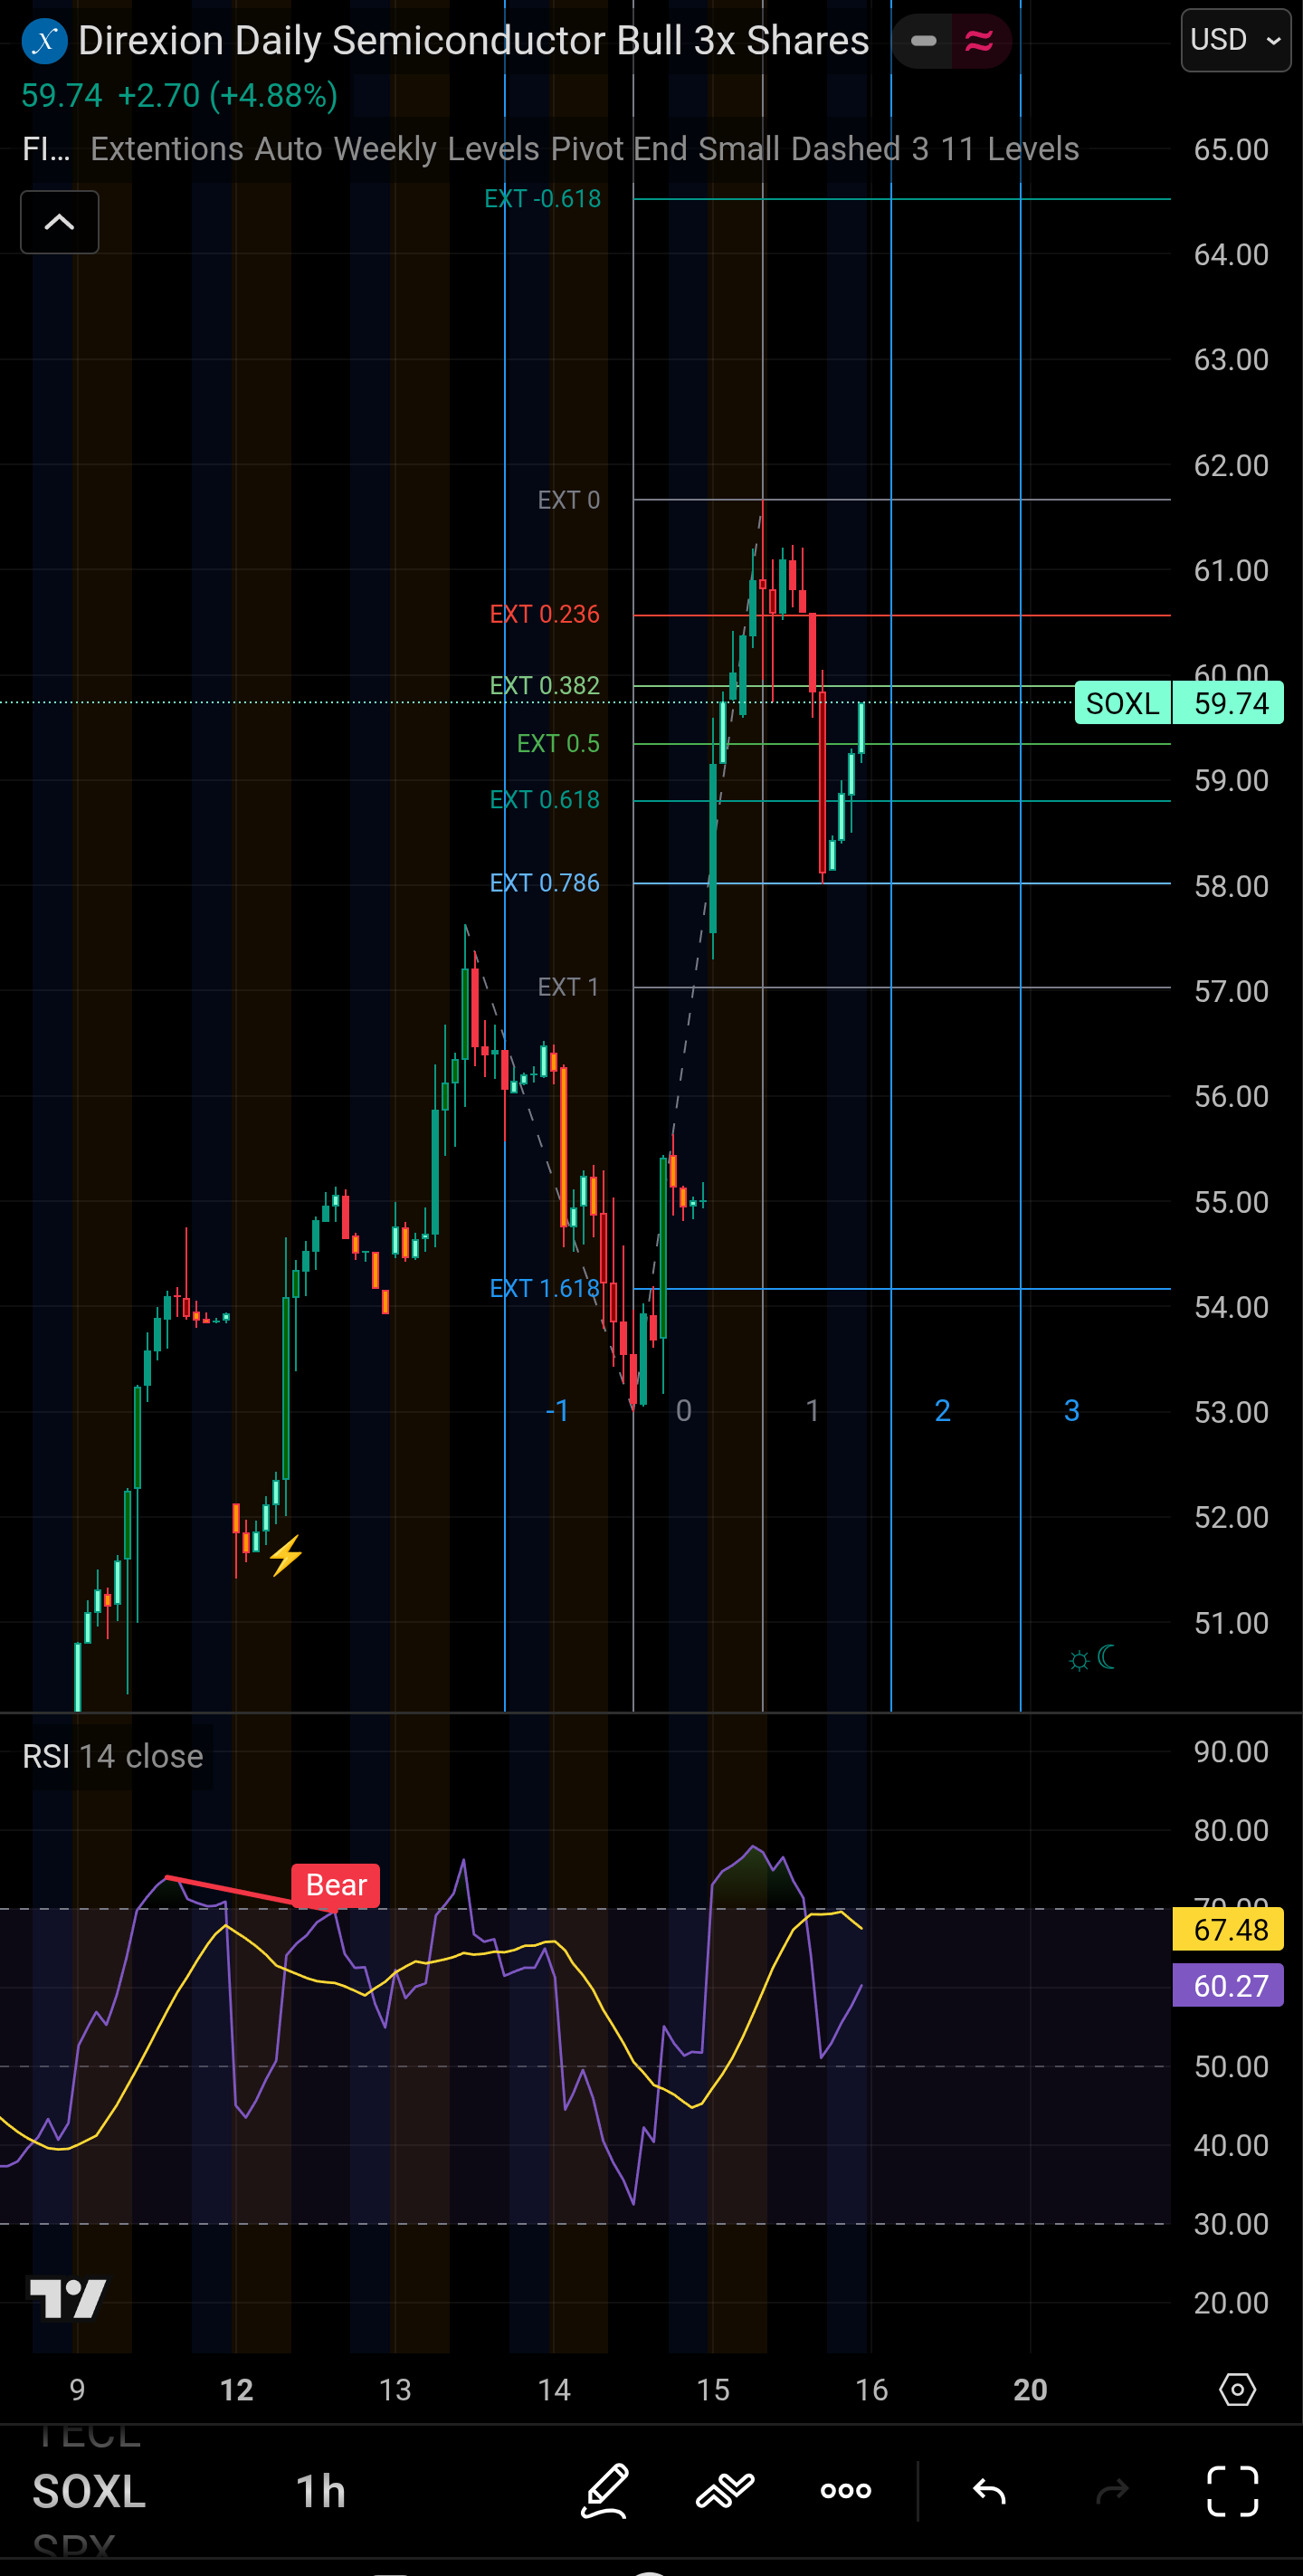Open chart settings hexagon icon
1303x2576 pixels.
tap(1237, 2389)
